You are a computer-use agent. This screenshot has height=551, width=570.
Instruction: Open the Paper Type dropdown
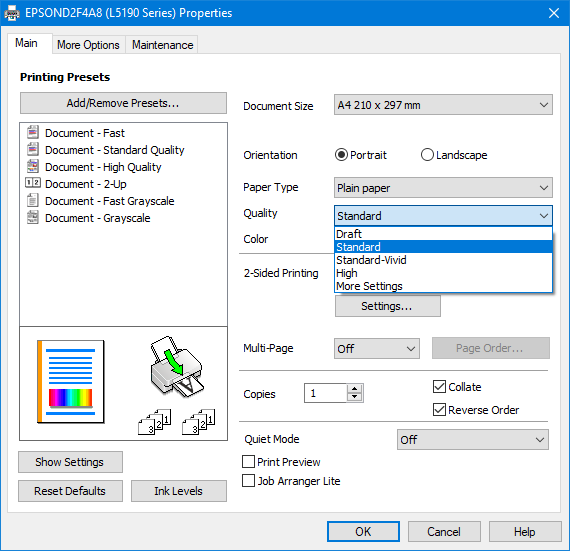(443, 188)
